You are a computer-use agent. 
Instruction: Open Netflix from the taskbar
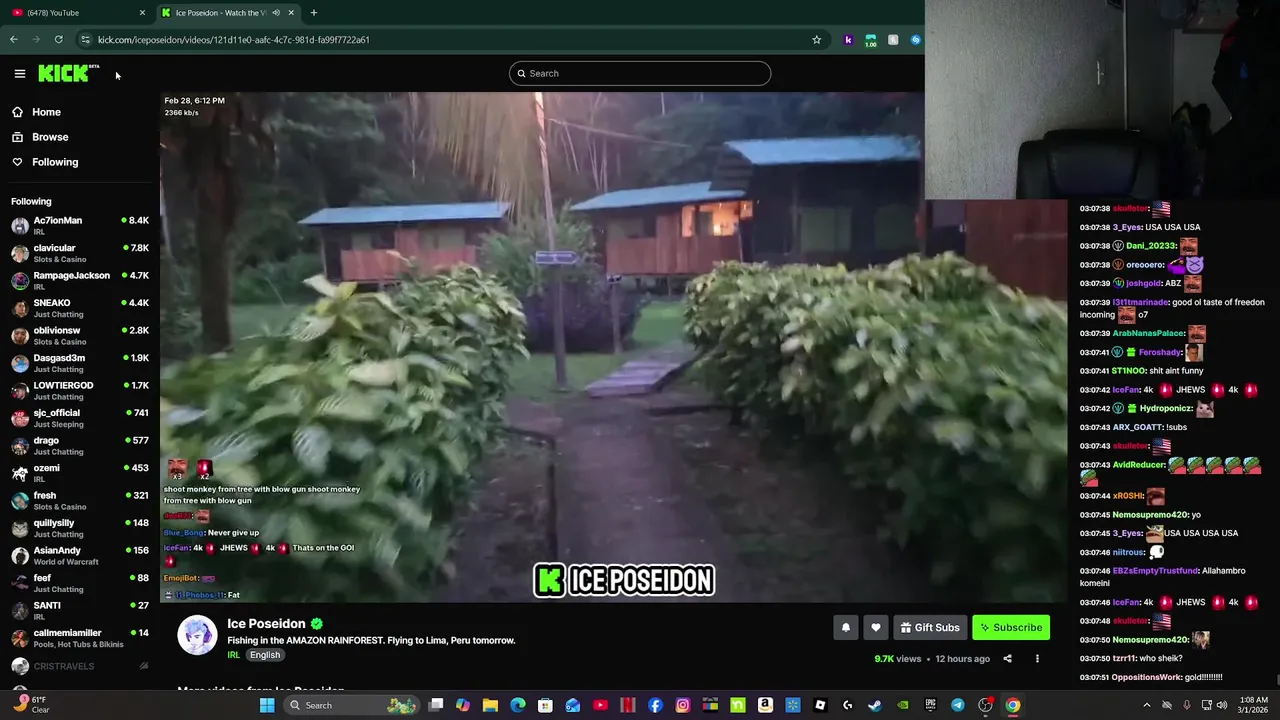tap(628, 705)
